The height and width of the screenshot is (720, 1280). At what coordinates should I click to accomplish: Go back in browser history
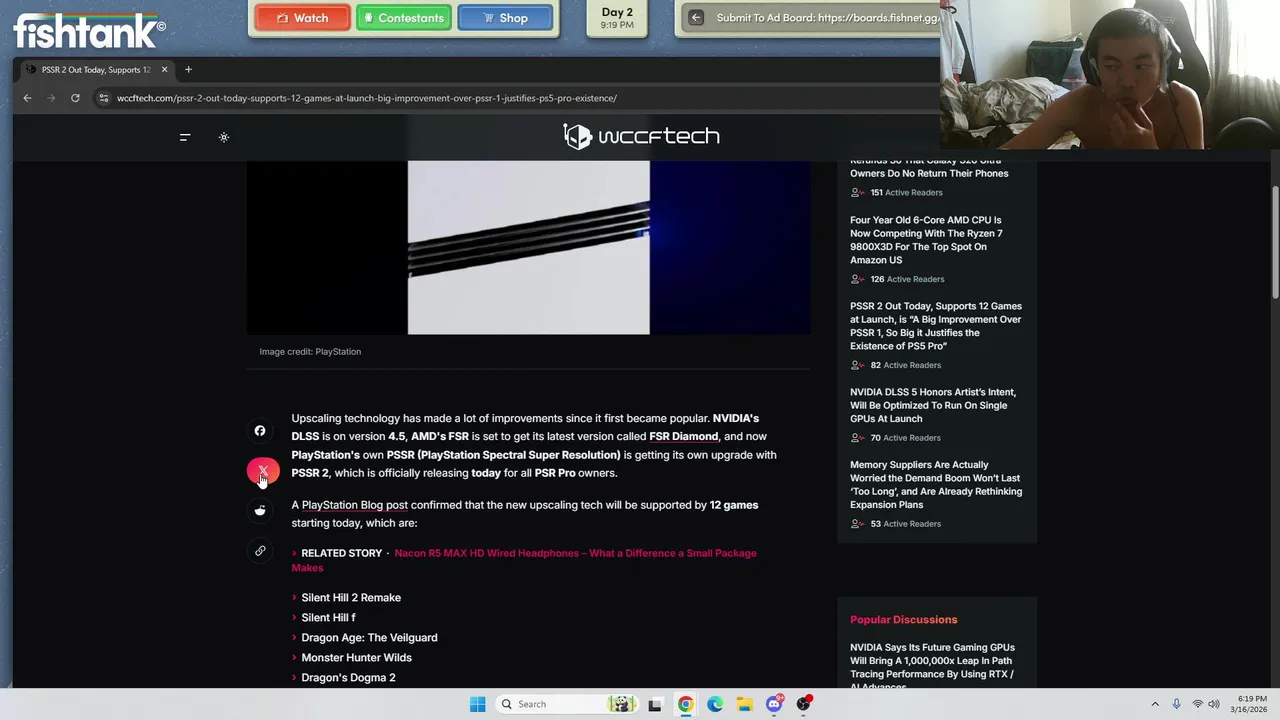tap(27, 98)
